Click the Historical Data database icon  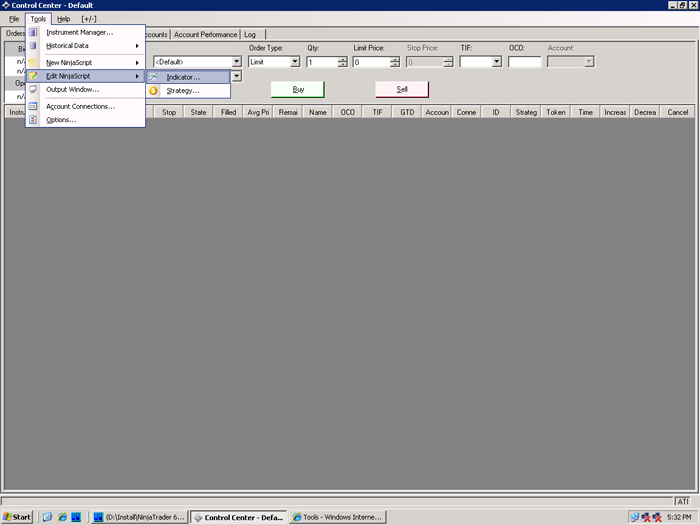(34, 46)
